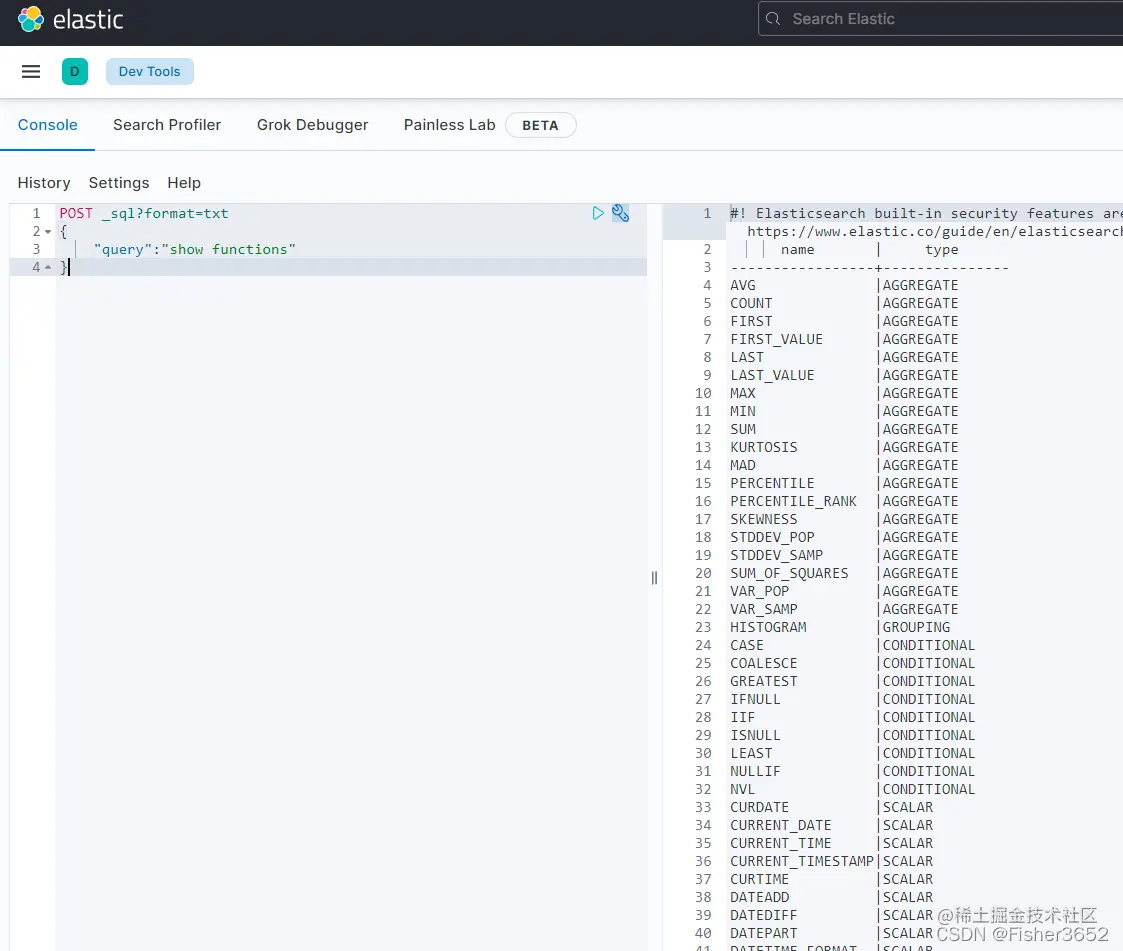Click the SUM_OF_SQUARES function name
This screenshot has height=951, width=1123.
(789, 573)
